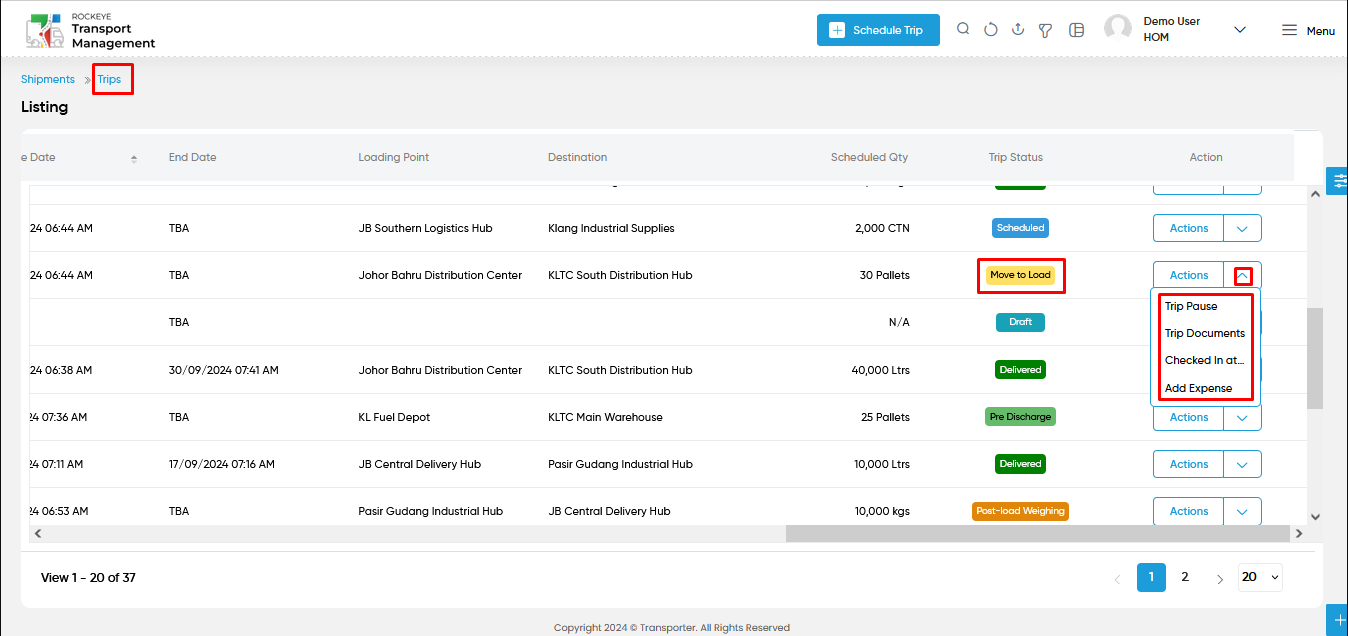Click the Destination column header

pos(577,157)
